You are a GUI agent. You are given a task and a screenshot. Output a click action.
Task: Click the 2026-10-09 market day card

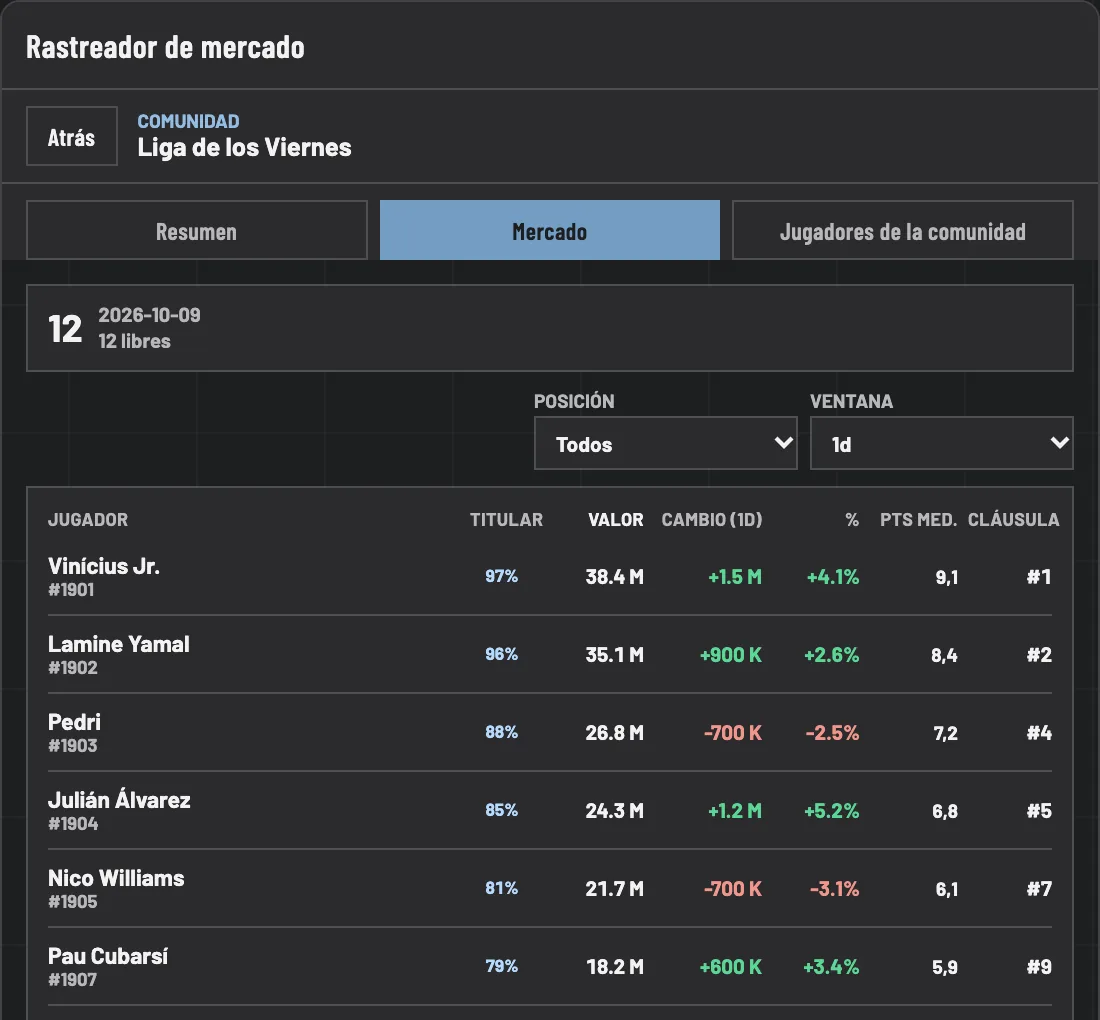(x=549, y=328)
